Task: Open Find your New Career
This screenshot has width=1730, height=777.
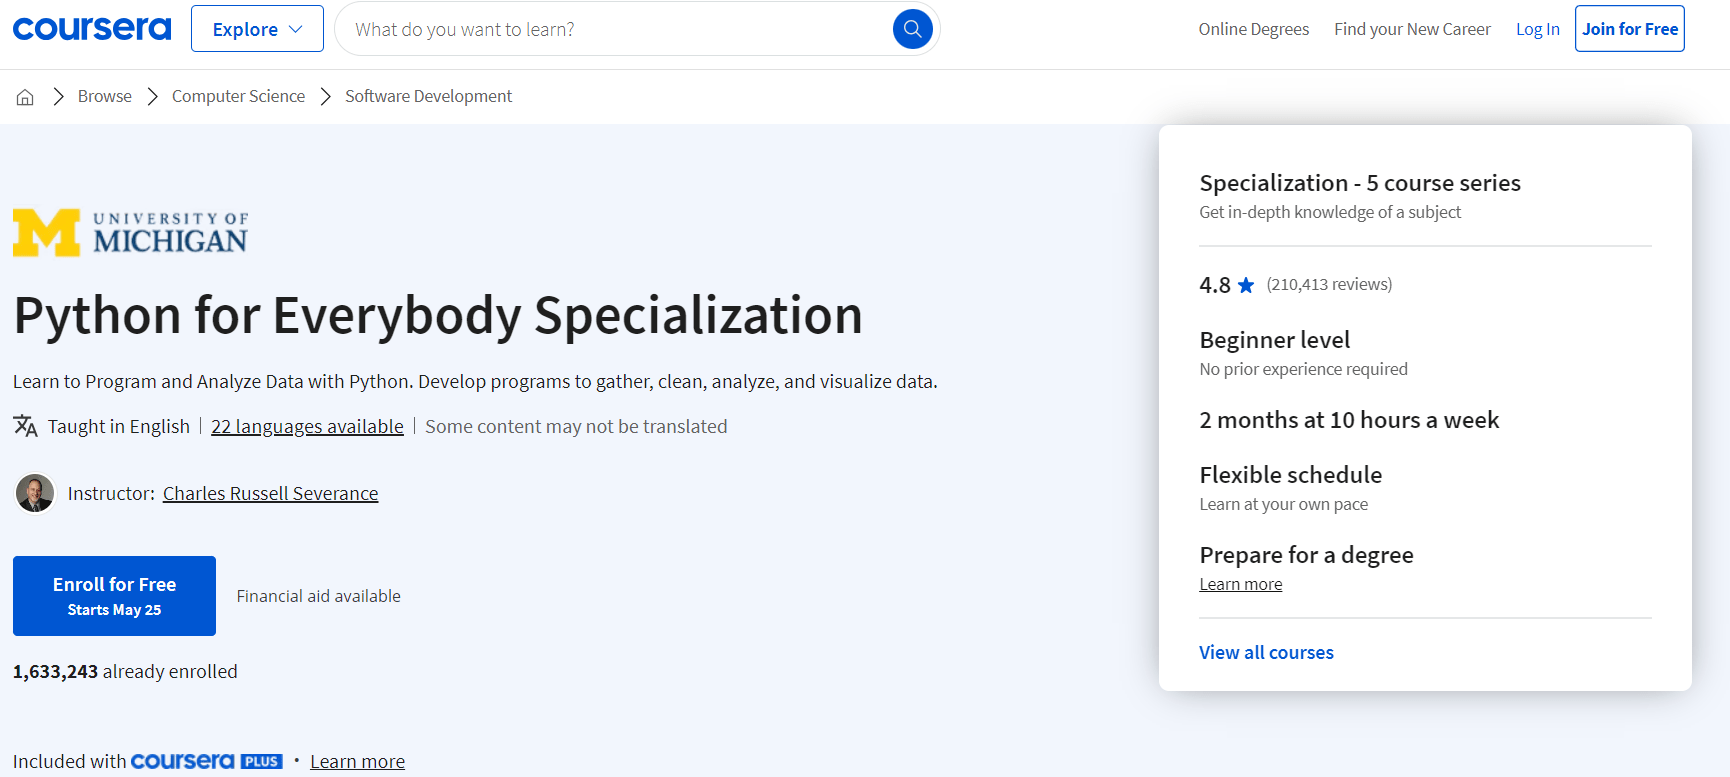Action: [1412, 29]
